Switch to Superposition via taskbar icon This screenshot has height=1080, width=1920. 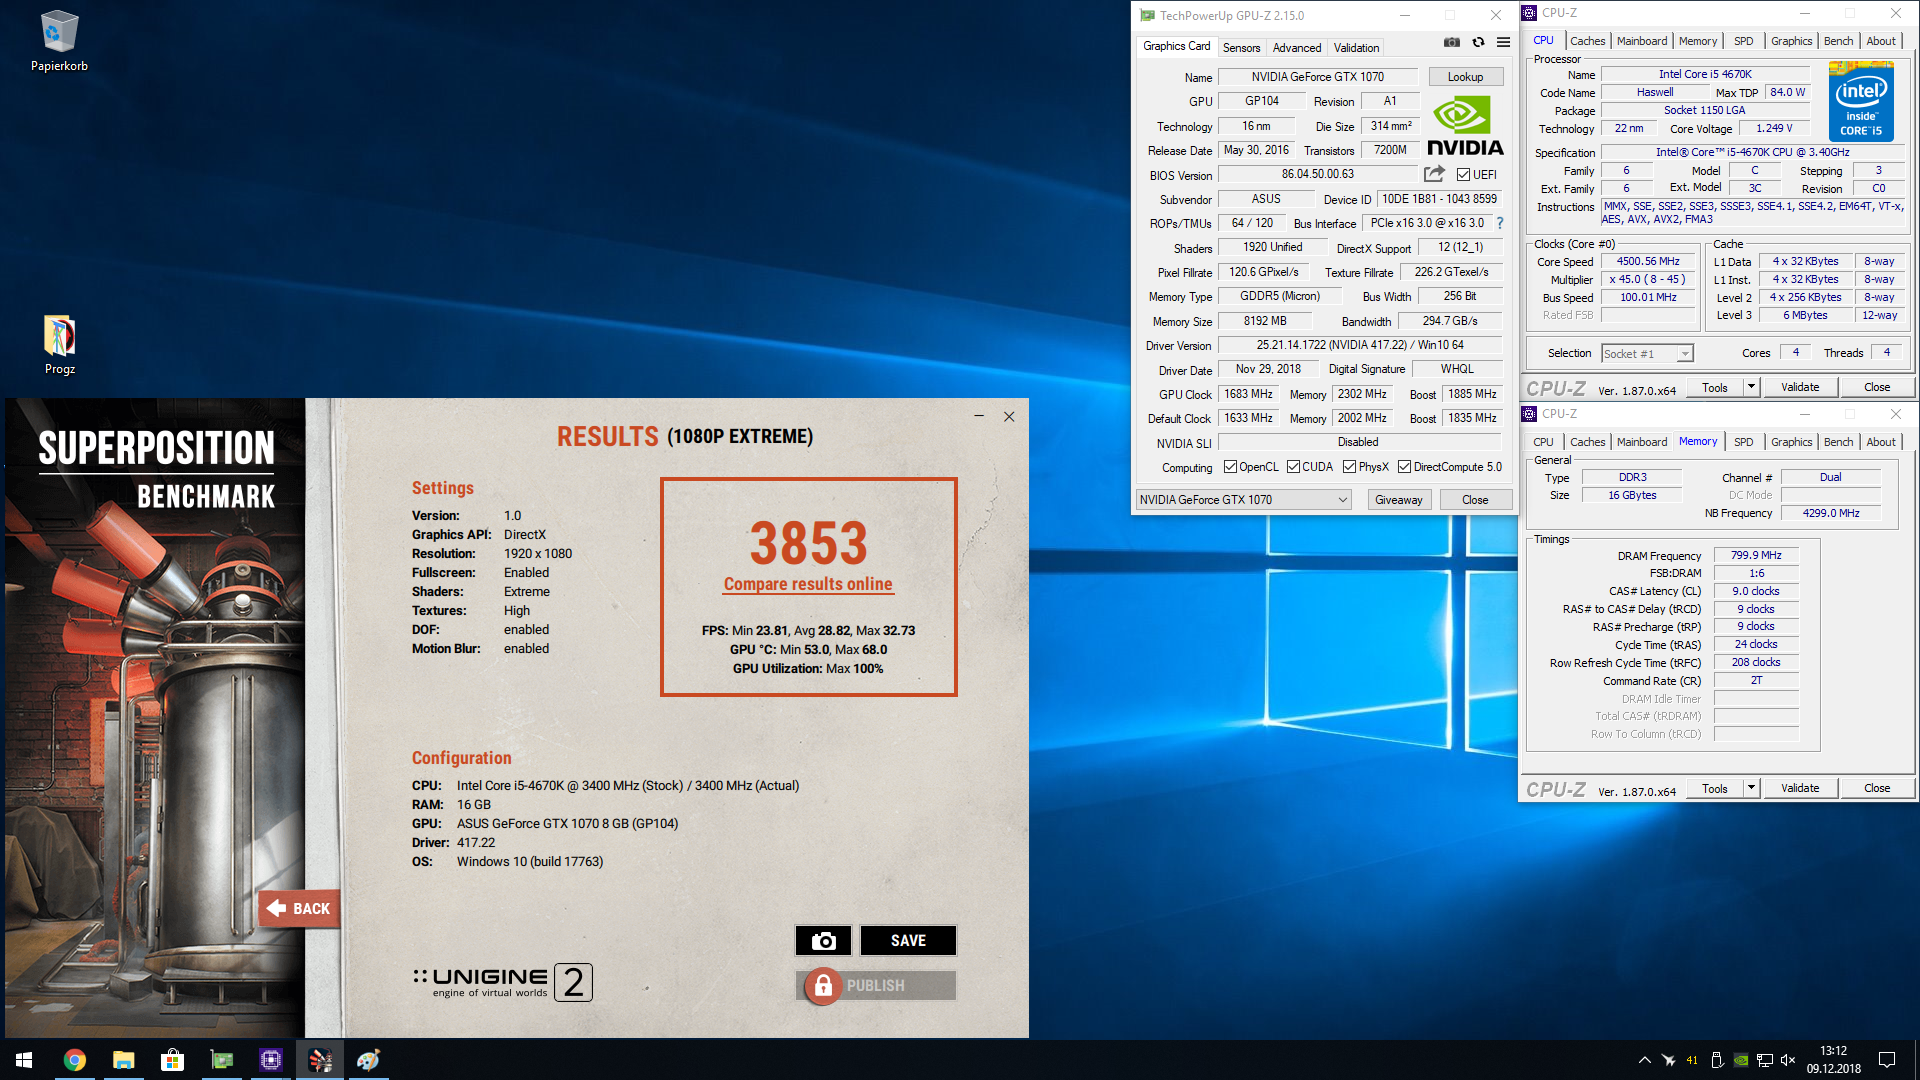pos(320,1060)
